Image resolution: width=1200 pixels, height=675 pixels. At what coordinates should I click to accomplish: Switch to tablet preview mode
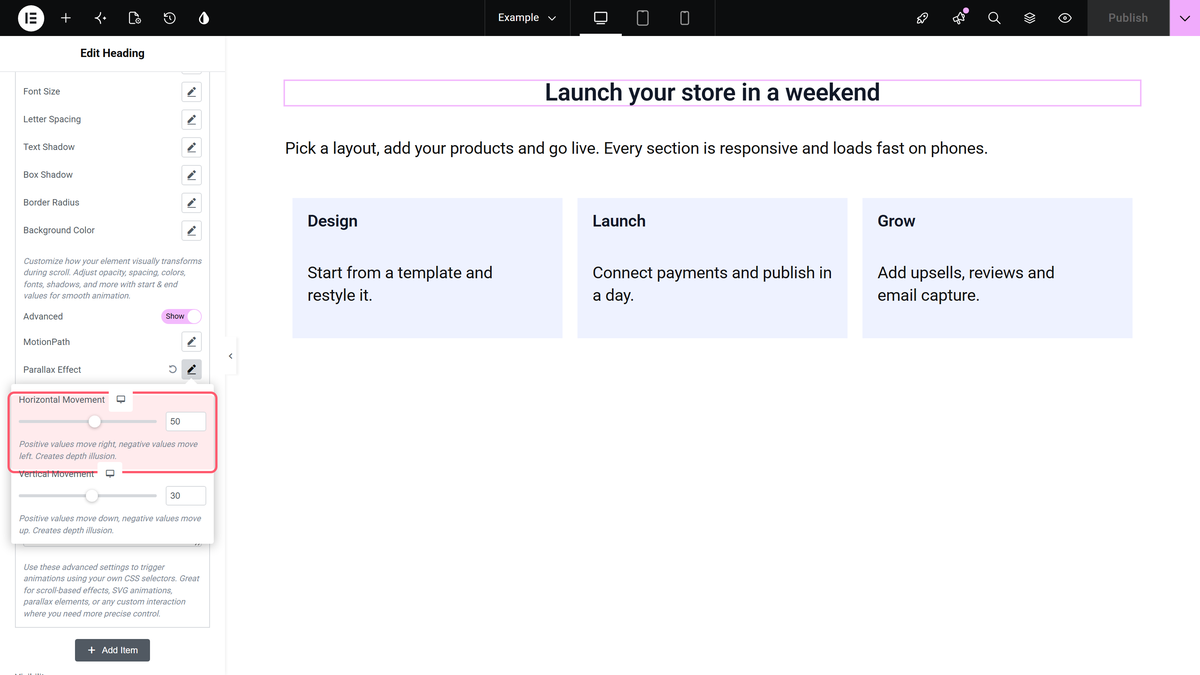[x=643, y=18]
